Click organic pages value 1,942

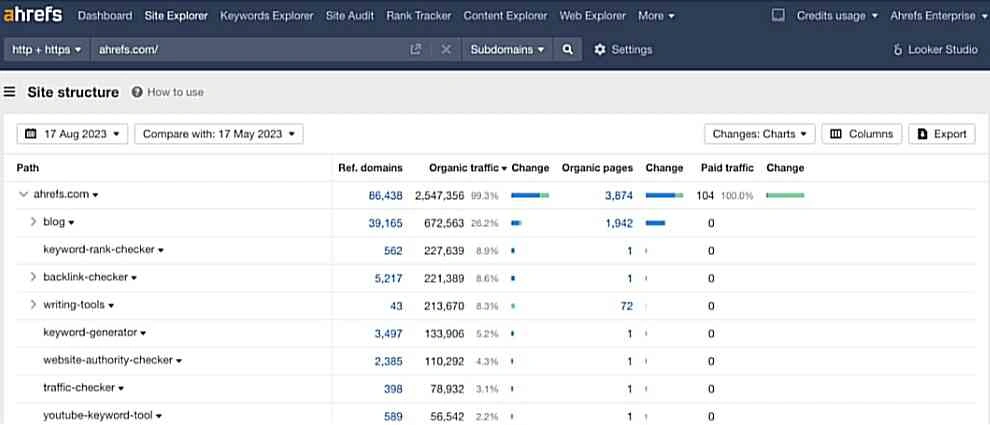(619, 223)
